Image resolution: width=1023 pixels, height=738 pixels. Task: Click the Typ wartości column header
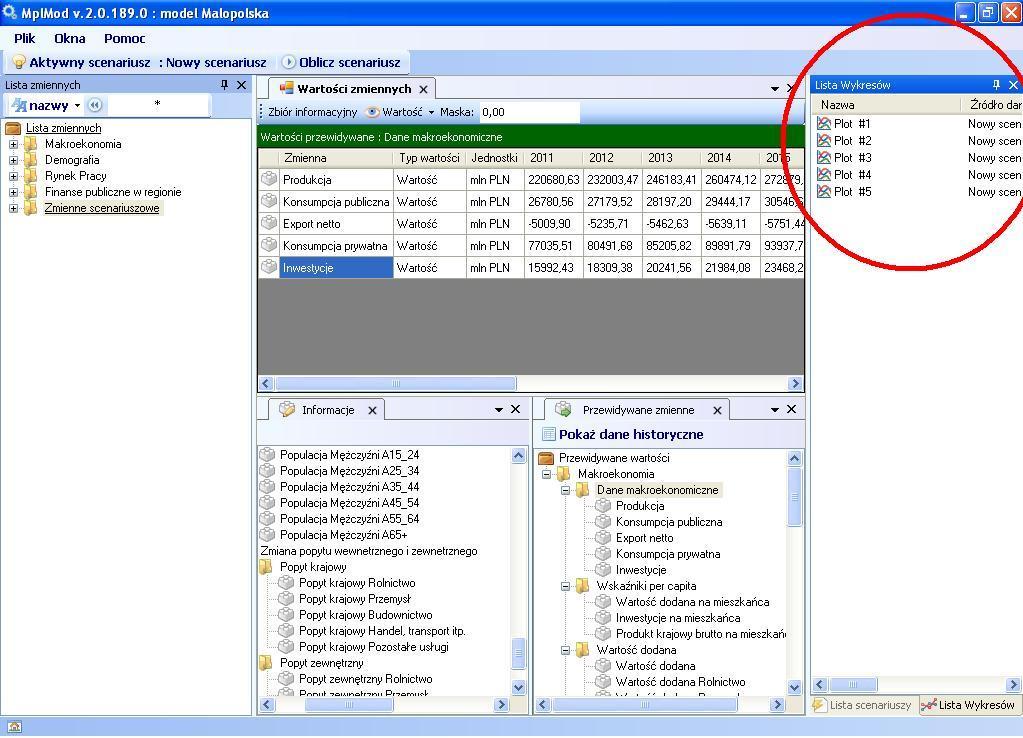[429, 158]
